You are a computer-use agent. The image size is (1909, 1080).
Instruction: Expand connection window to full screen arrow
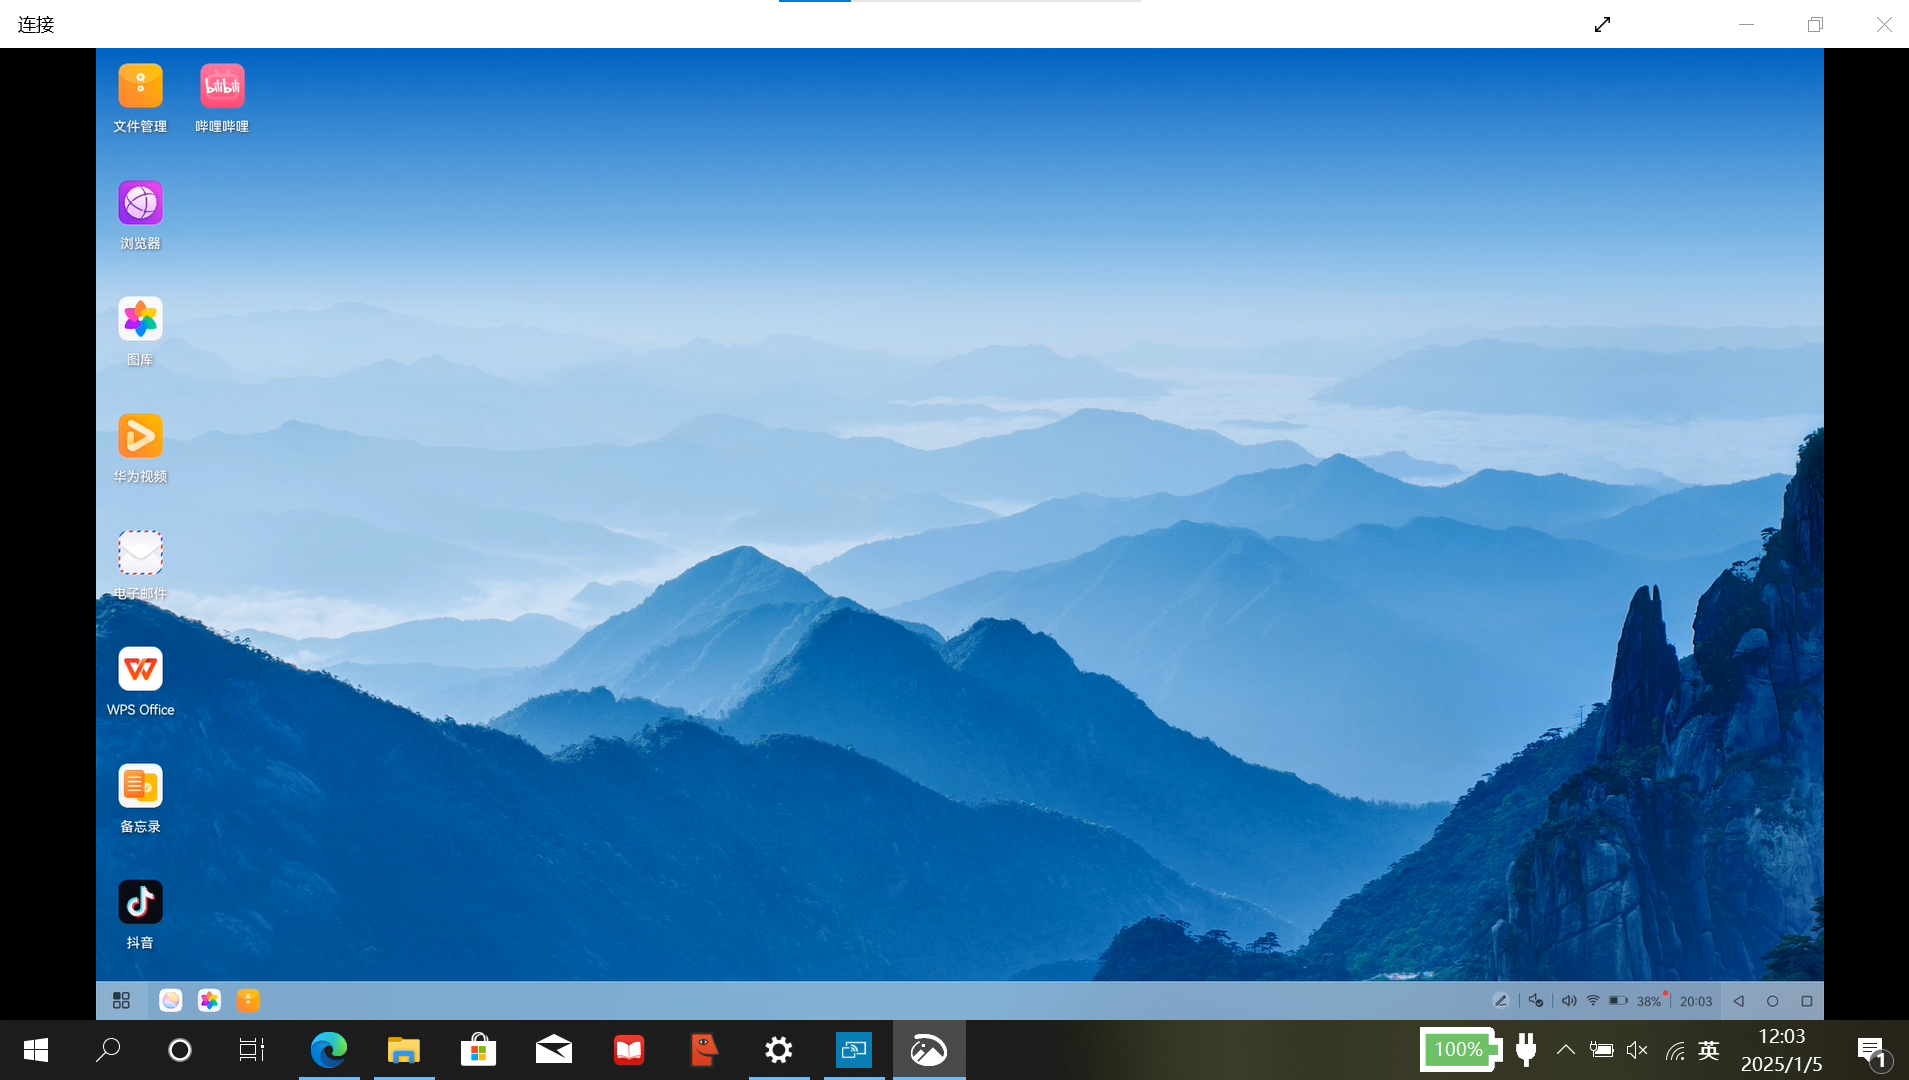tap(1602, 24)
